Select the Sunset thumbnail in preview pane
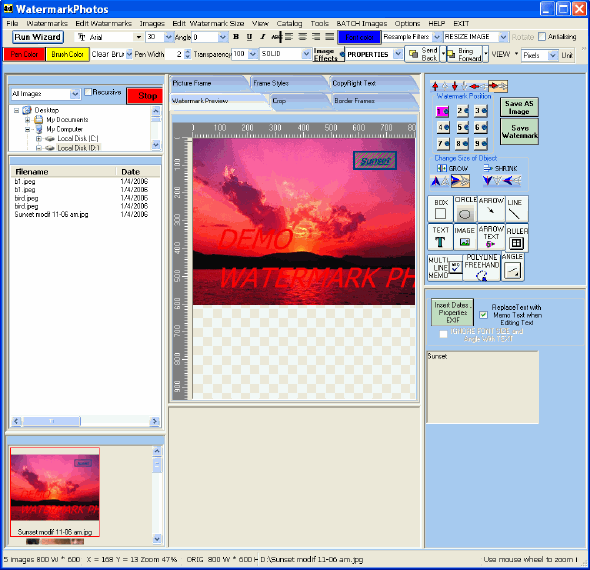Viewport: 590px width, 570px height. [x=55, y=491]
